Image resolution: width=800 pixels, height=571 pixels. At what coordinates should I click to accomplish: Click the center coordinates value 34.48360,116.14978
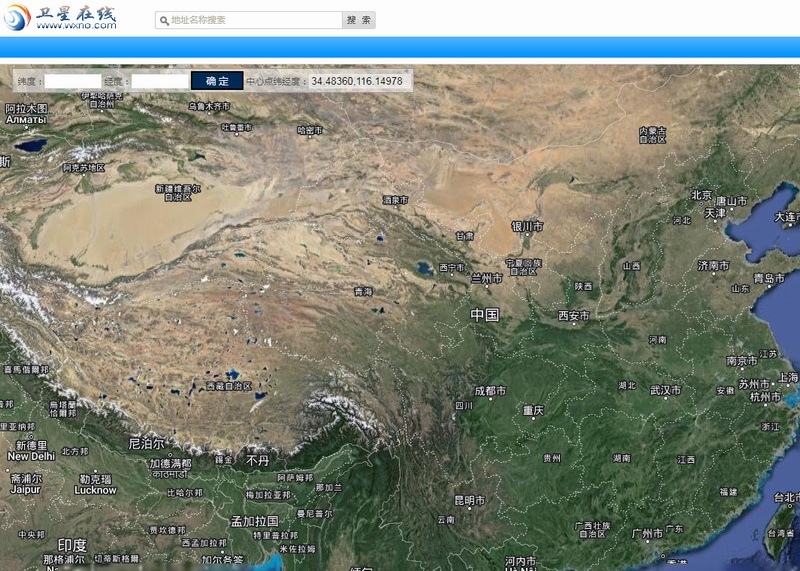[357, 81]
